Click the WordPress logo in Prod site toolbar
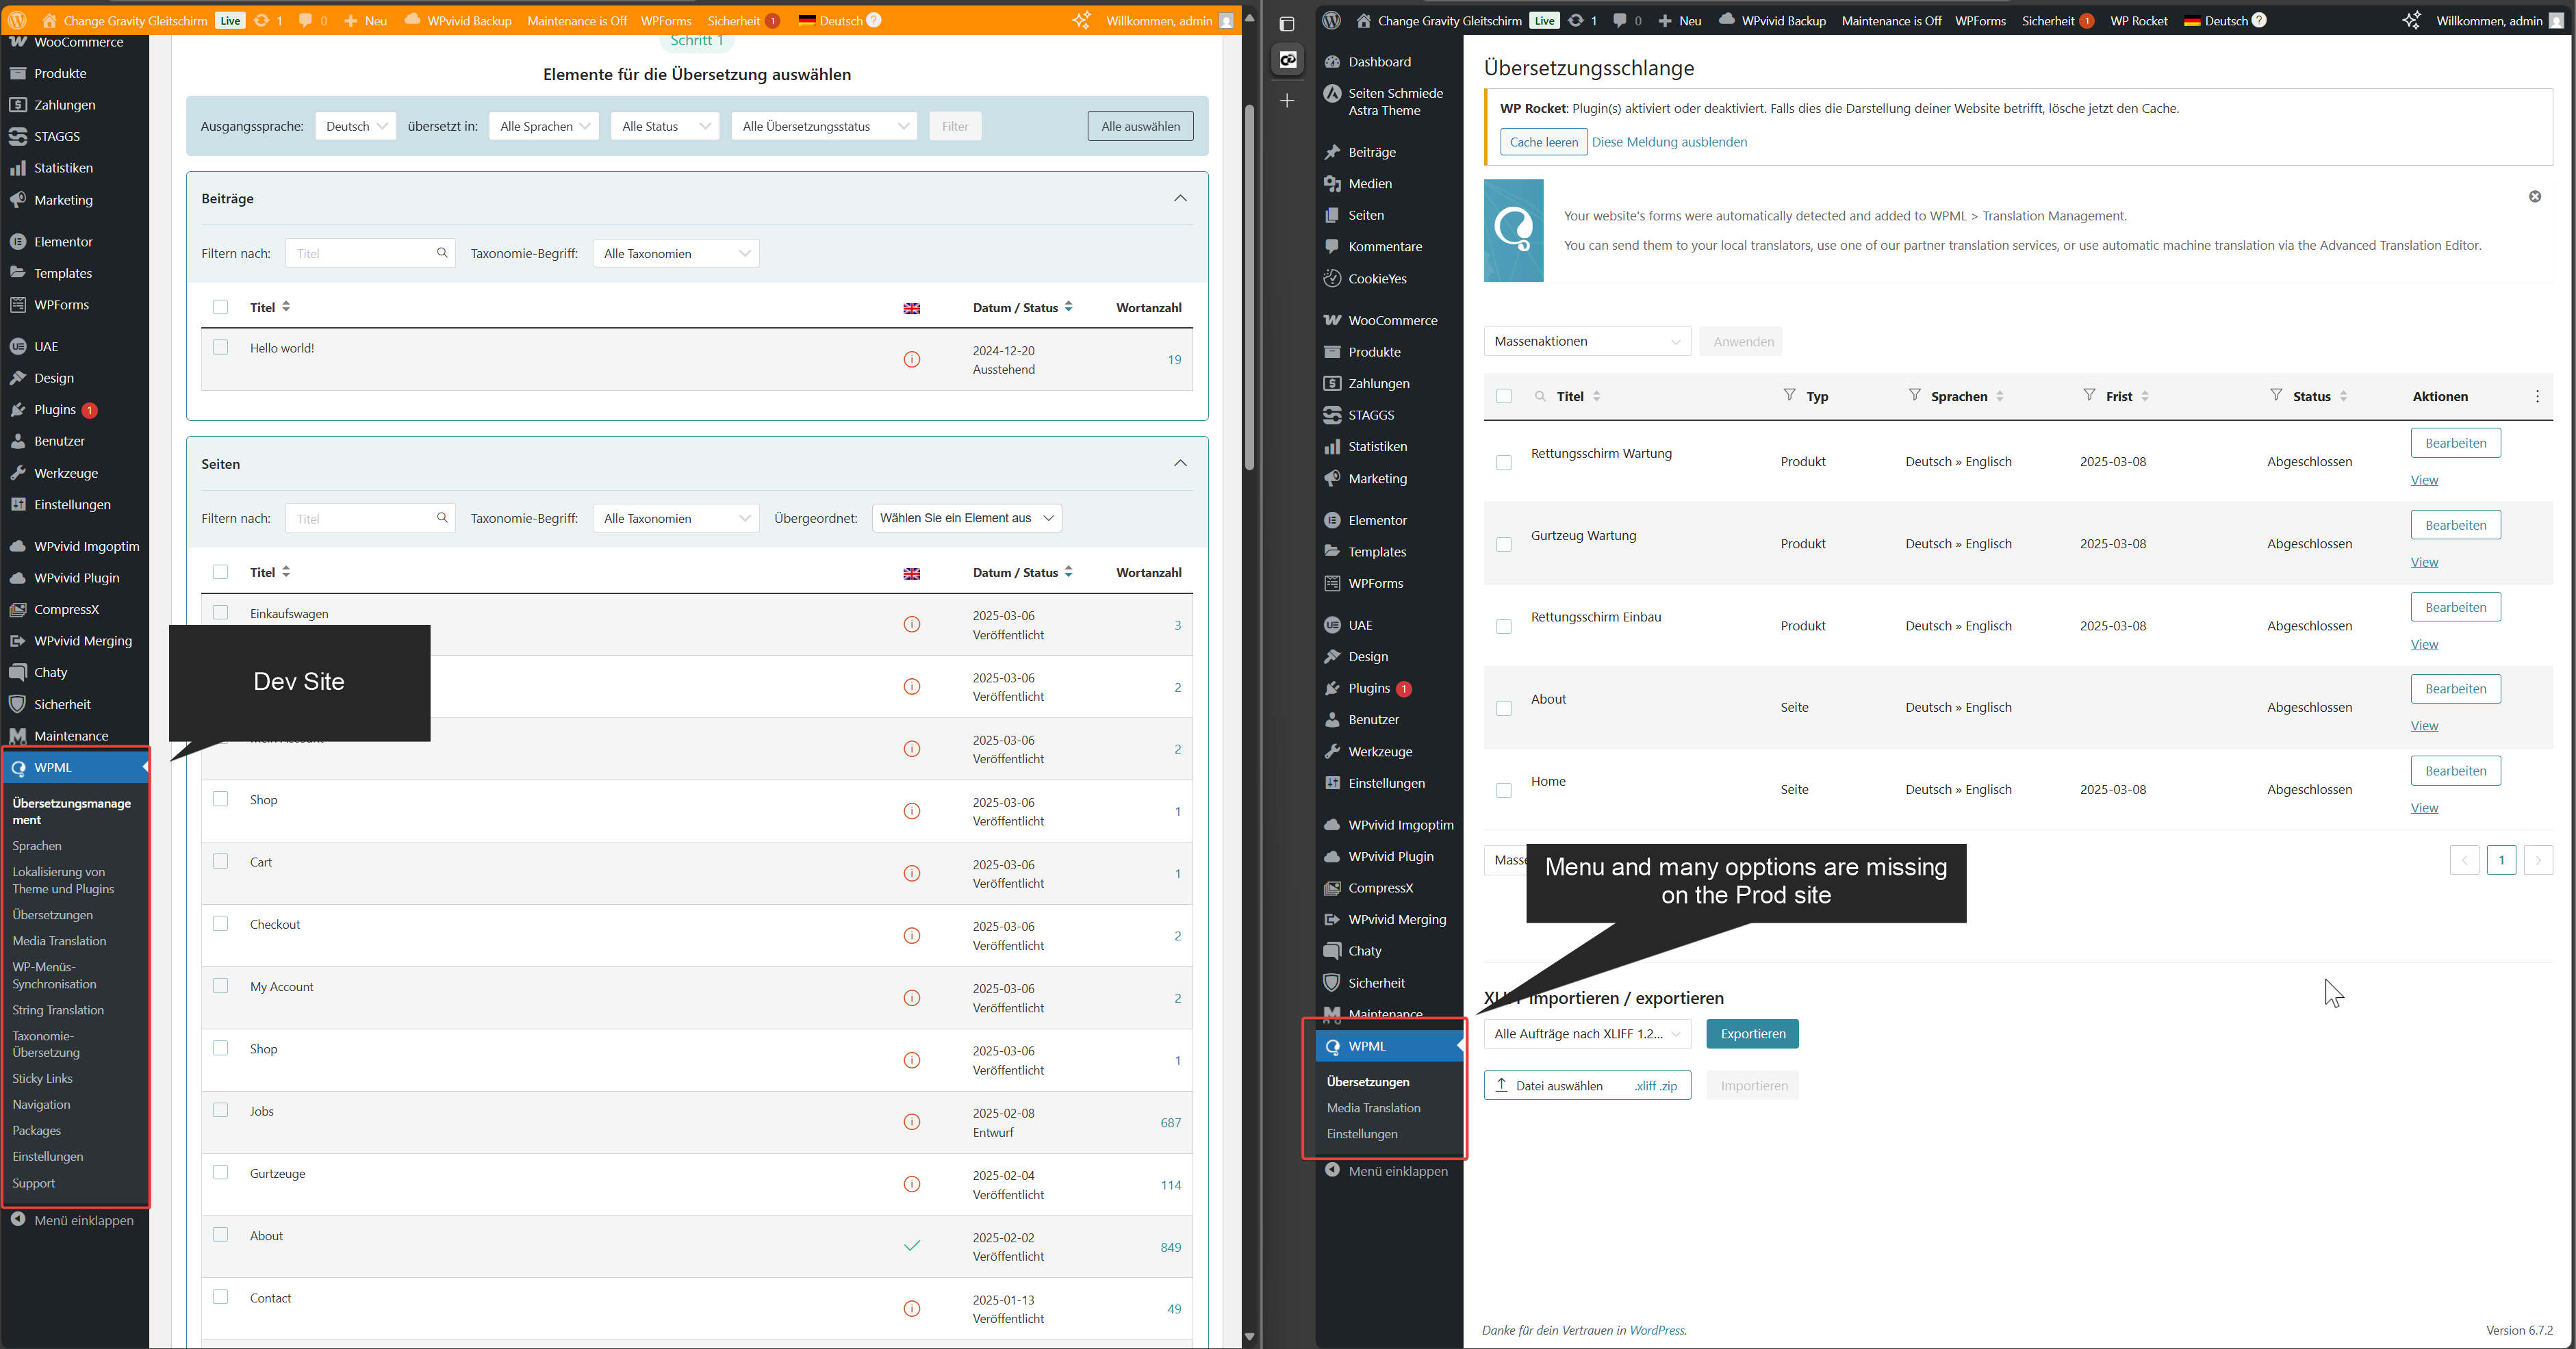 click(x=1331, y=20)
